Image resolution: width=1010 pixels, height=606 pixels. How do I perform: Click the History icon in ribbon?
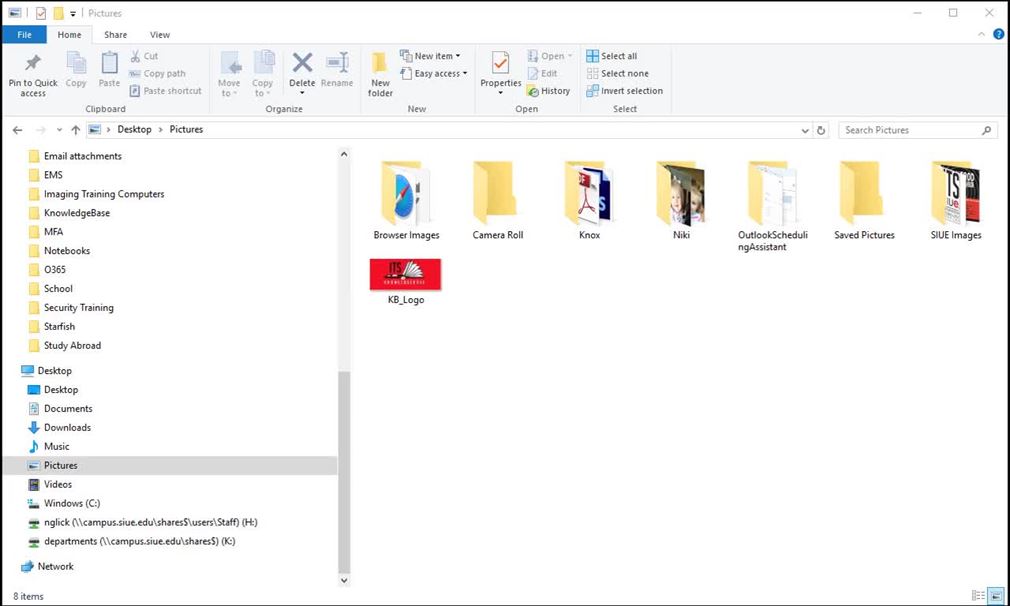coord(548,91)
